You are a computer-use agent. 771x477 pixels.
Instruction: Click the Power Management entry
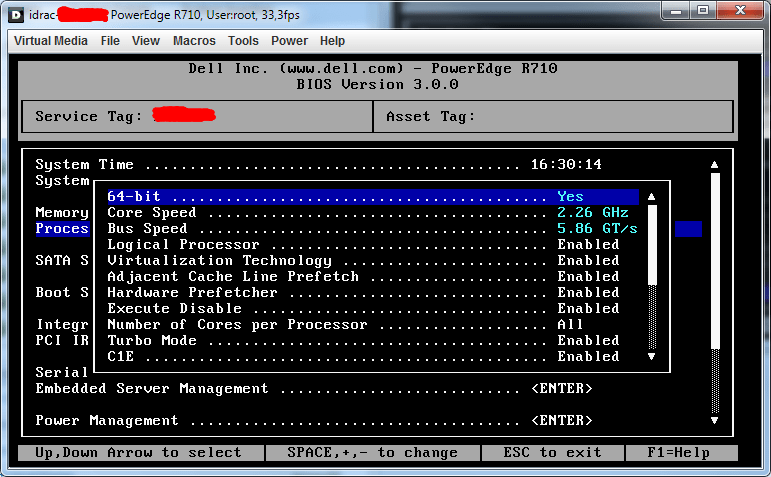(107, 420)
